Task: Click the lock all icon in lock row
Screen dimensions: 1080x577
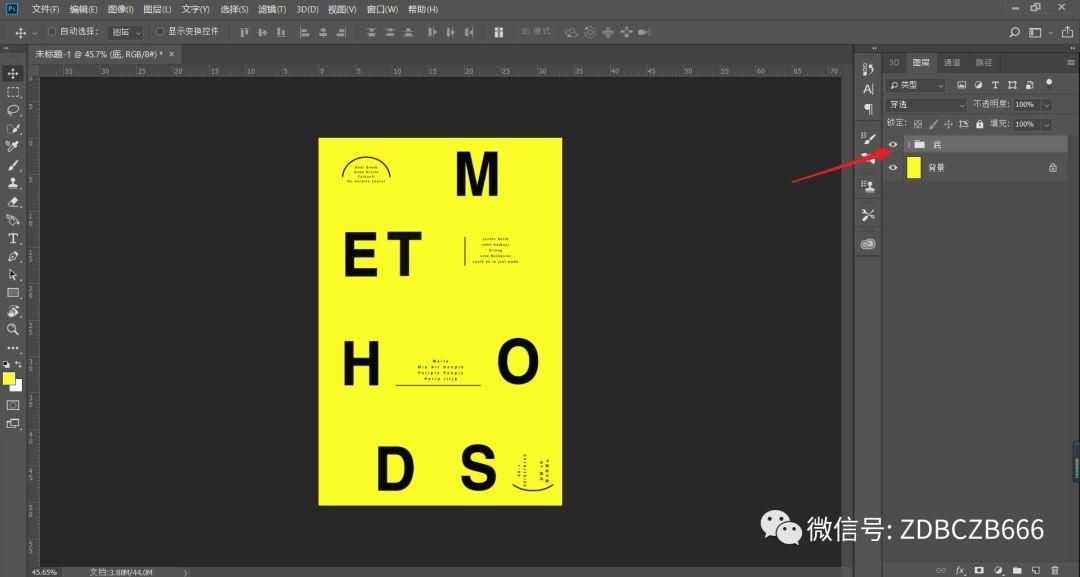Action: tap(979, 124)
